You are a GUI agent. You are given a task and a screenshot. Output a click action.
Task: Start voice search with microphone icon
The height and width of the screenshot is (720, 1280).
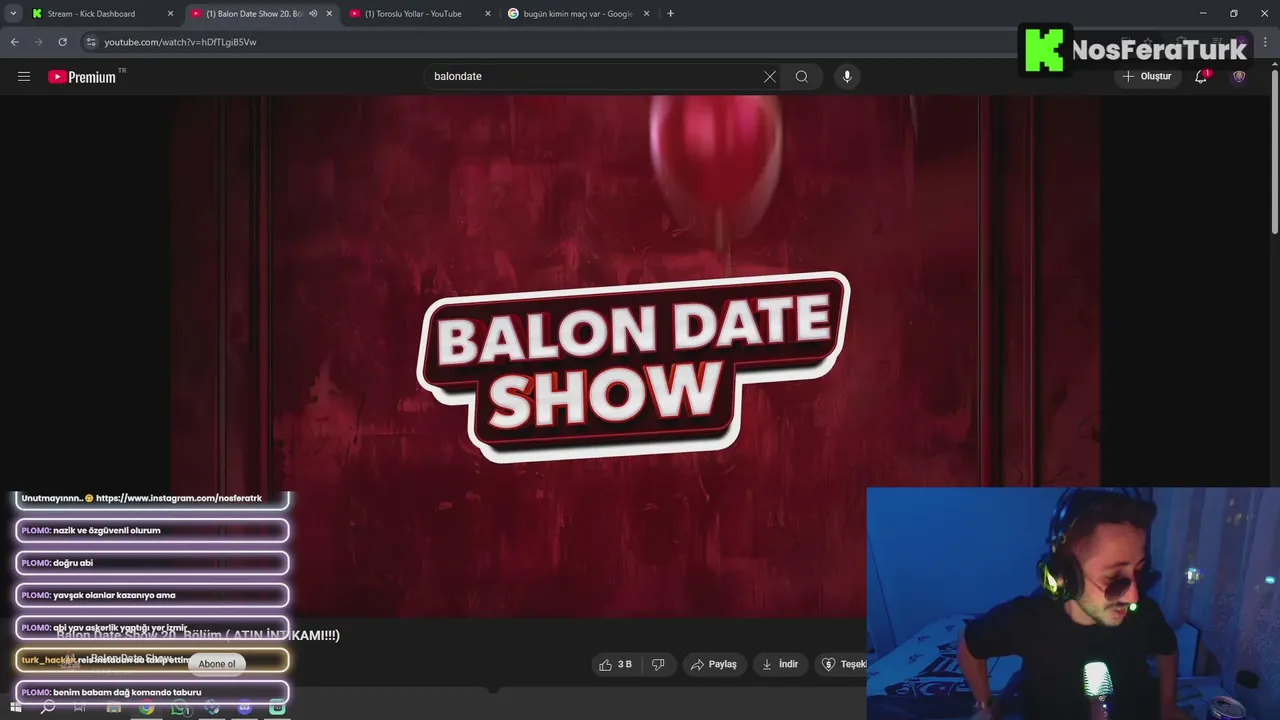847,77
